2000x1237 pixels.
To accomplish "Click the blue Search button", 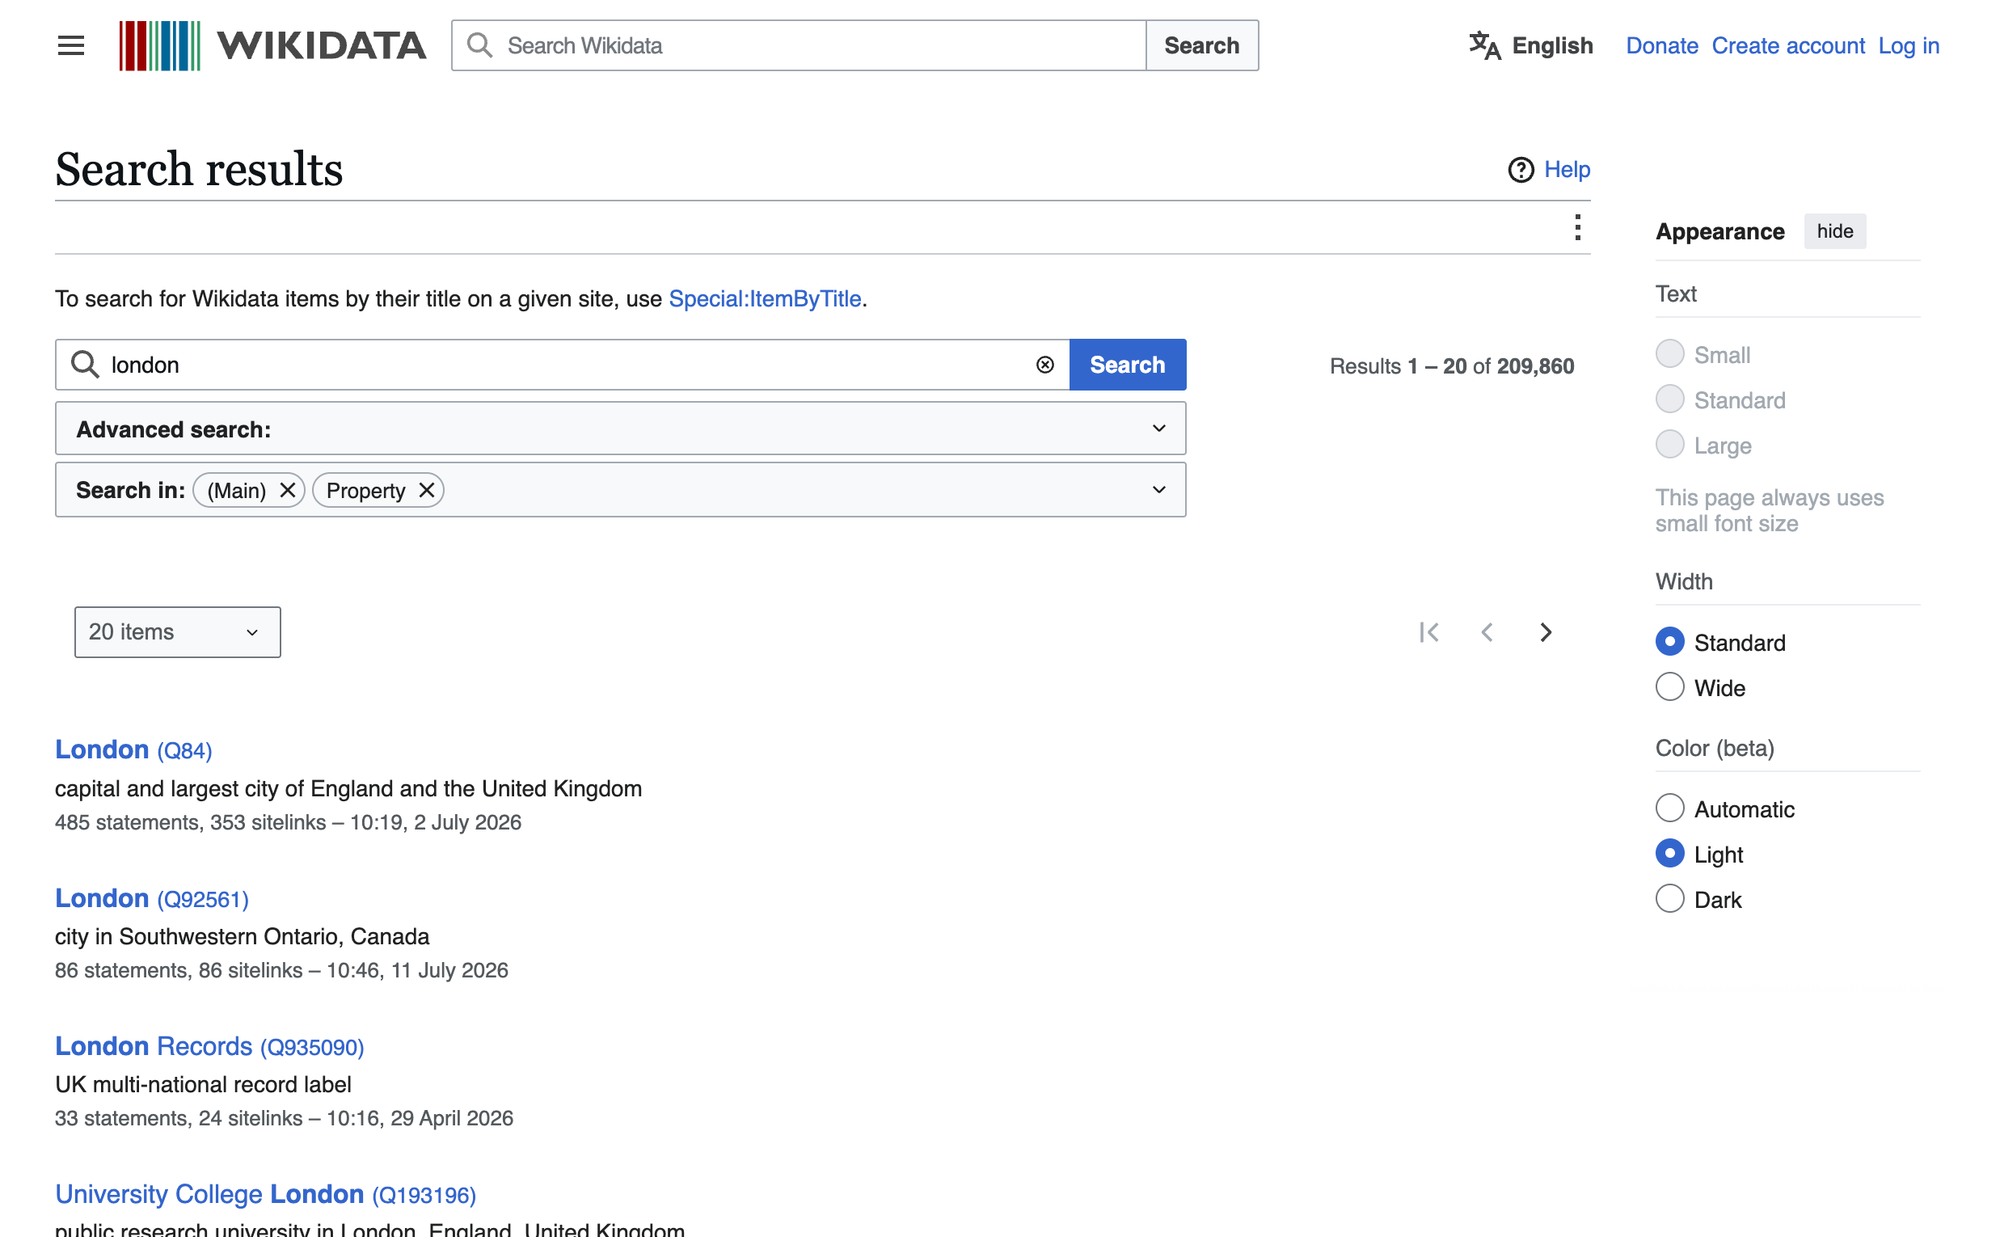I will [1128, 365].
